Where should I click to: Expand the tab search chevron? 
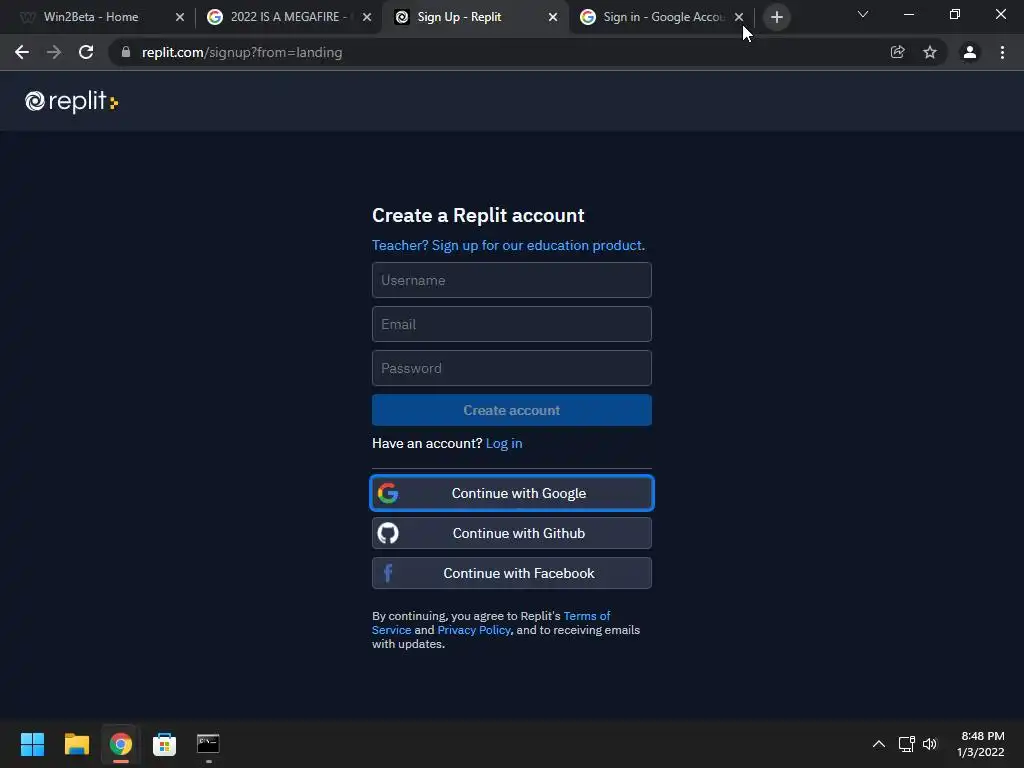[x=863, y=14]
